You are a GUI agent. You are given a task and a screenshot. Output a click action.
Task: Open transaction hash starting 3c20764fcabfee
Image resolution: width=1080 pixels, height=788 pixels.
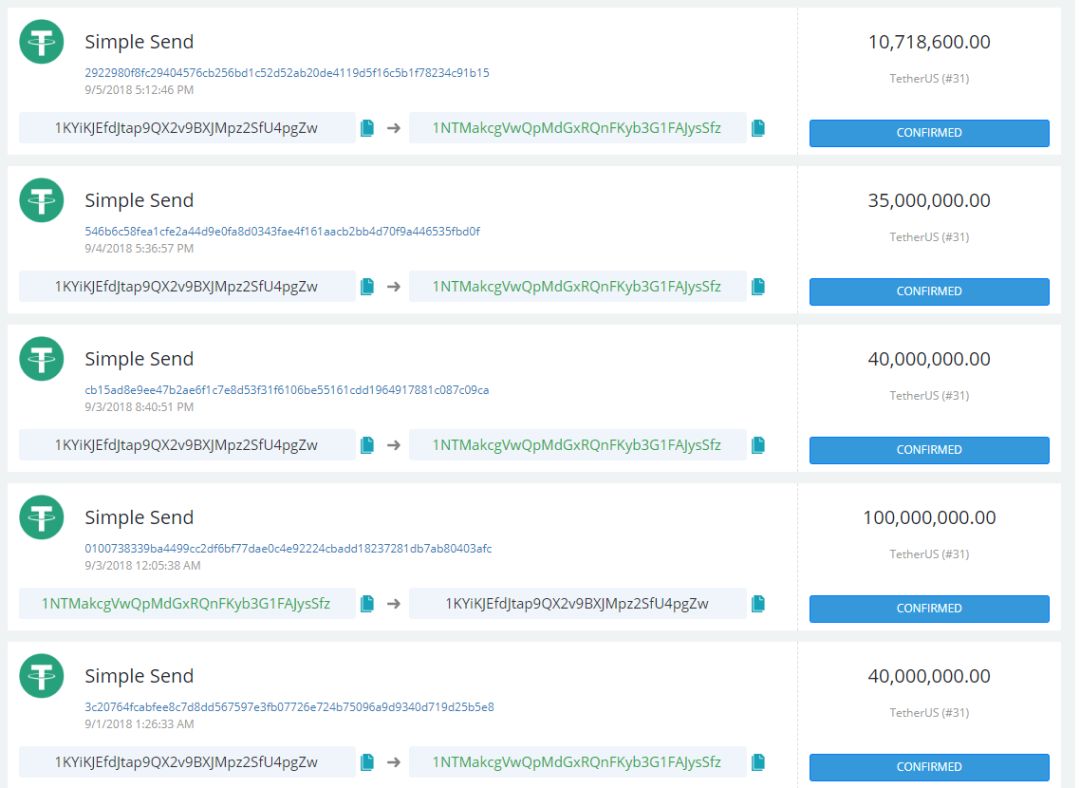pyautogui.click(x=289, y=707)
